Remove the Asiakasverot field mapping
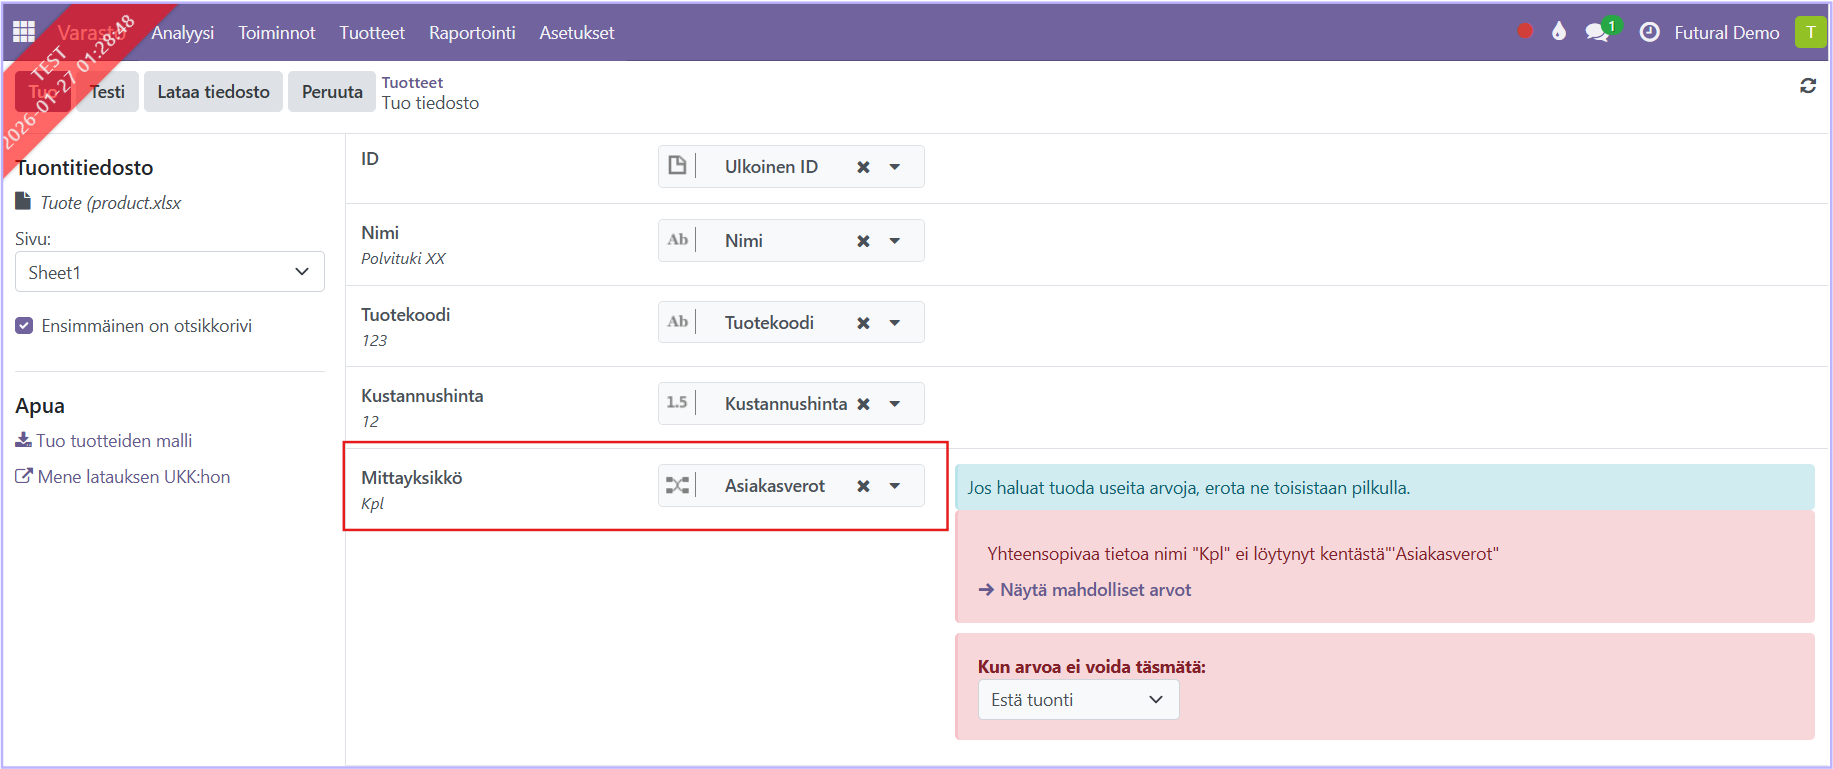The height and width of the screenshot is (769, 1833). (863, 486)
